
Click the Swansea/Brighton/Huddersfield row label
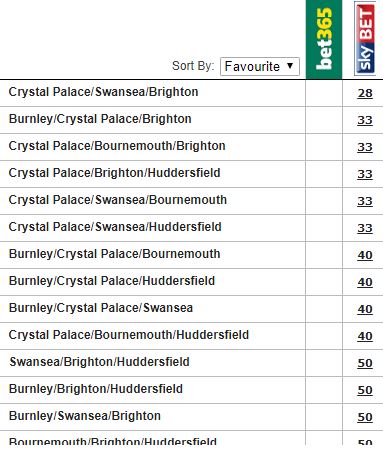coord(99,362)
